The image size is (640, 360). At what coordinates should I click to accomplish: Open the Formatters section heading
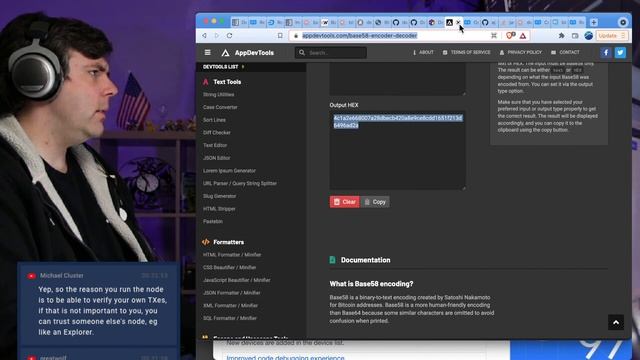[229, 242]
